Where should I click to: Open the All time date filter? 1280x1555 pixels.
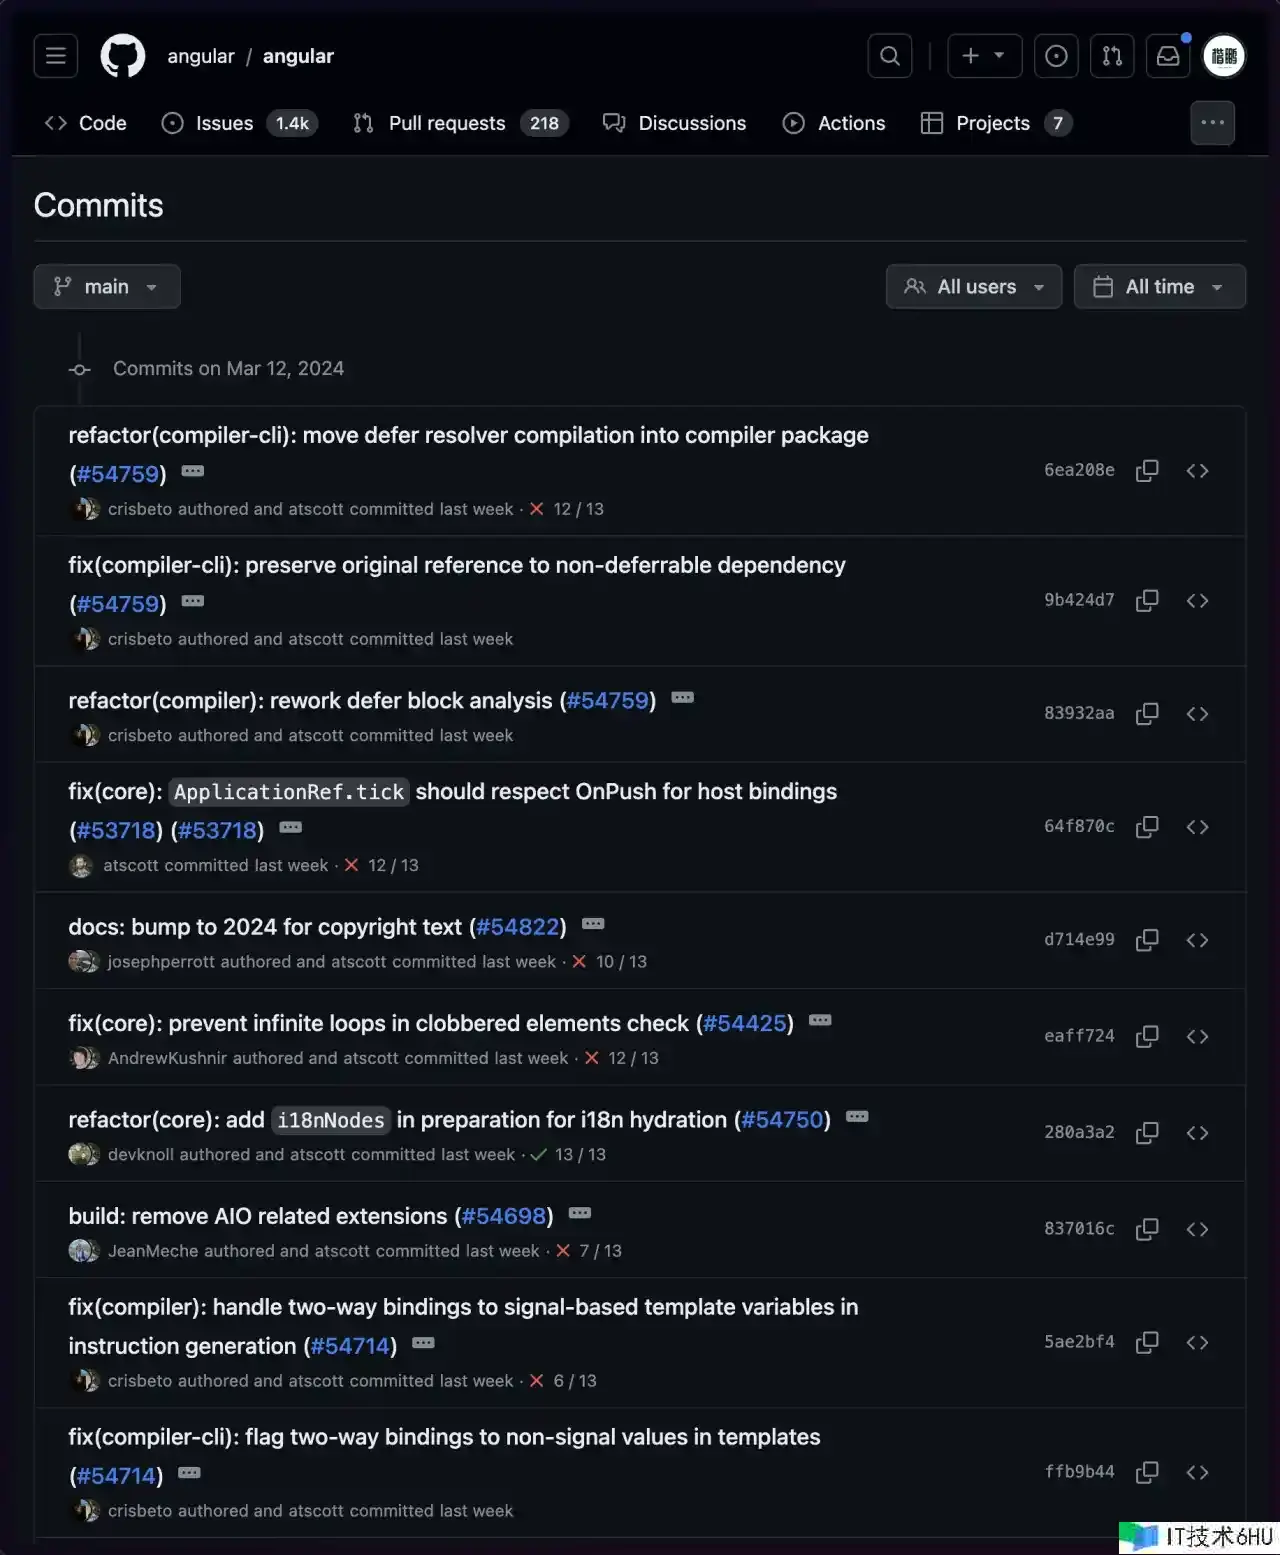pyautogui.click(x=1159, y=287)
